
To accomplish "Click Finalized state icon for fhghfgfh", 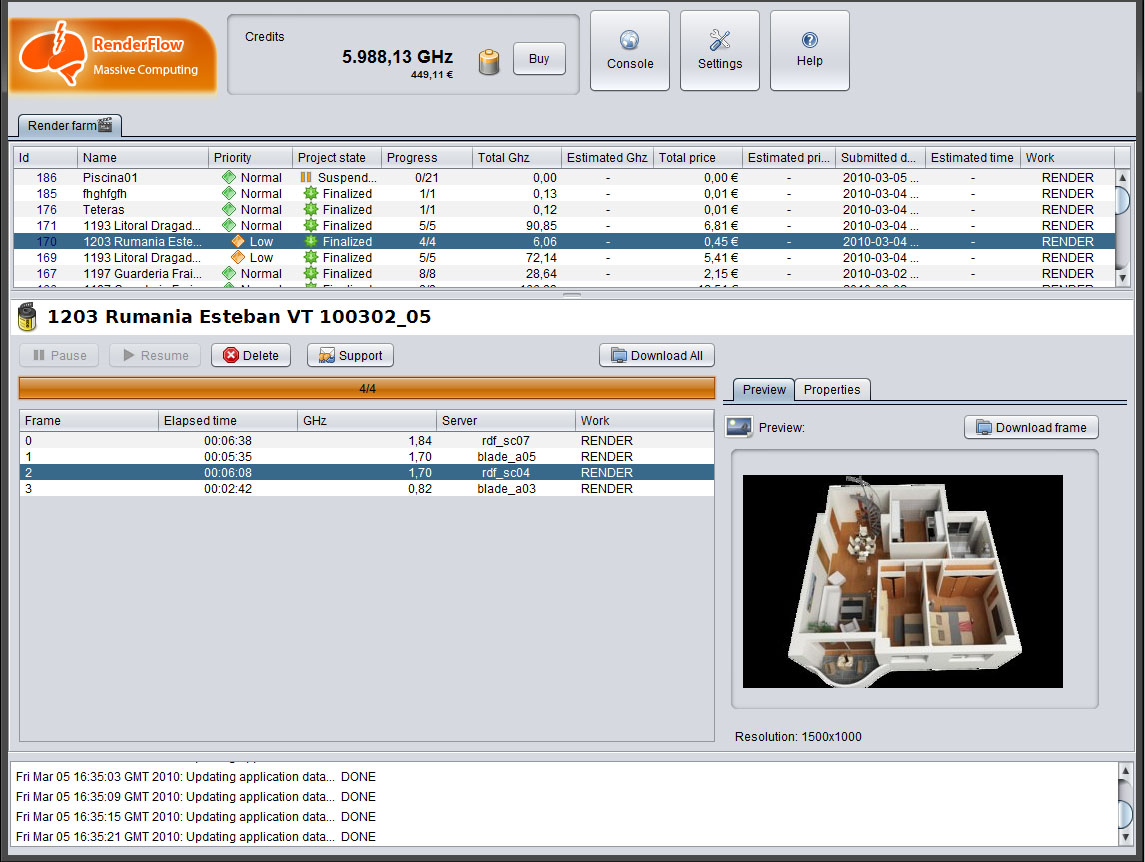I will pos(310,193).
